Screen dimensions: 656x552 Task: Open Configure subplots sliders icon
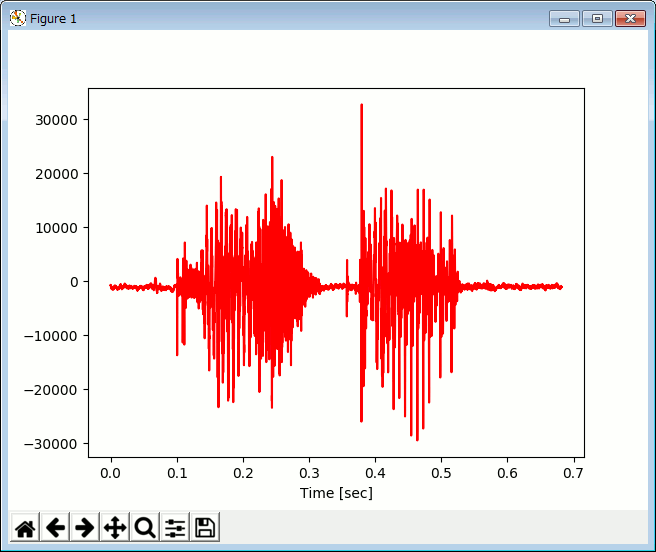point(175,527)
